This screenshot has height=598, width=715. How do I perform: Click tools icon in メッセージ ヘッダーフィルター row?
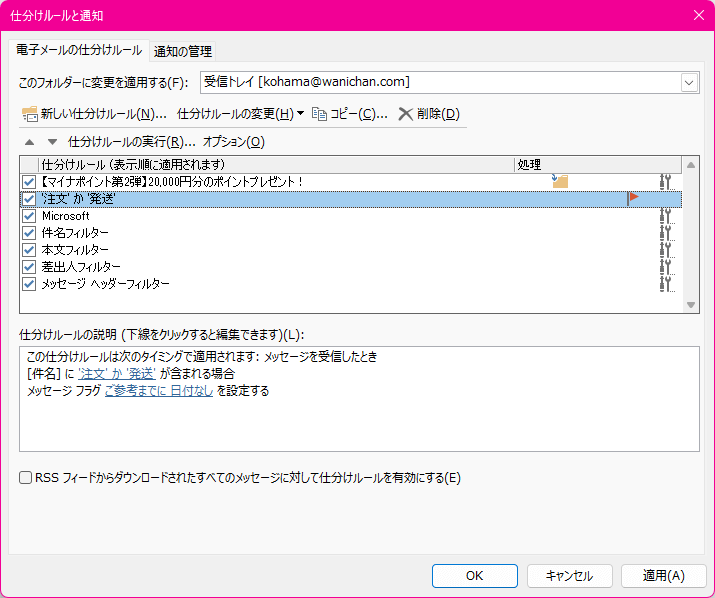pyautogui.click(x=667, y=283)
